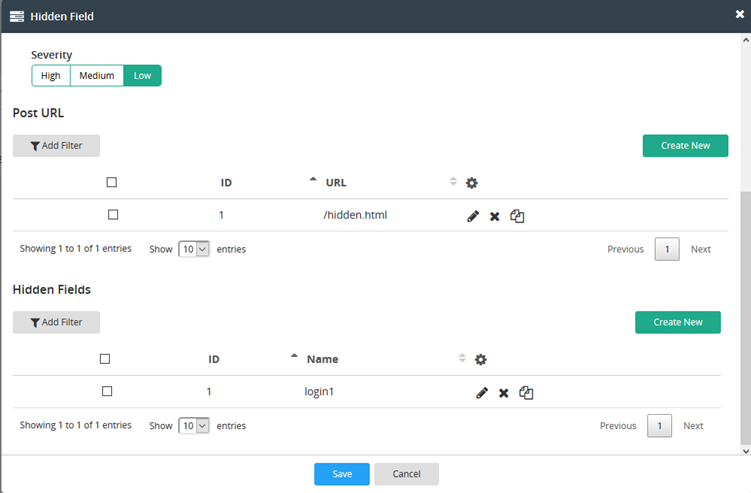Viewport: 751px width, 493px height.
Task: Sort by Name column arrows
Action: pyautogui.click(x=462, y=358)
